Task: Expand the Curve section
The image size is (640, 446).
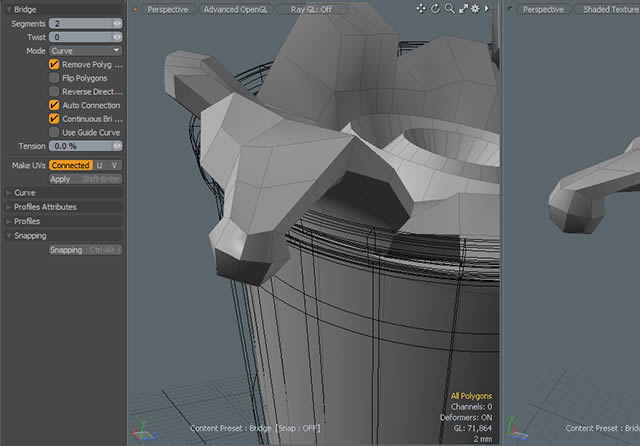Action: click(25, 192)
